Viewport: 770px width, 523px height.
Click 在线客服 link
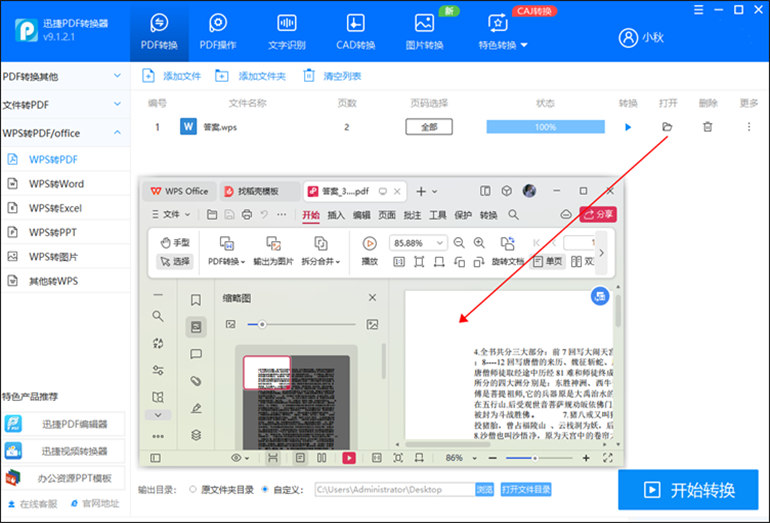32,504
